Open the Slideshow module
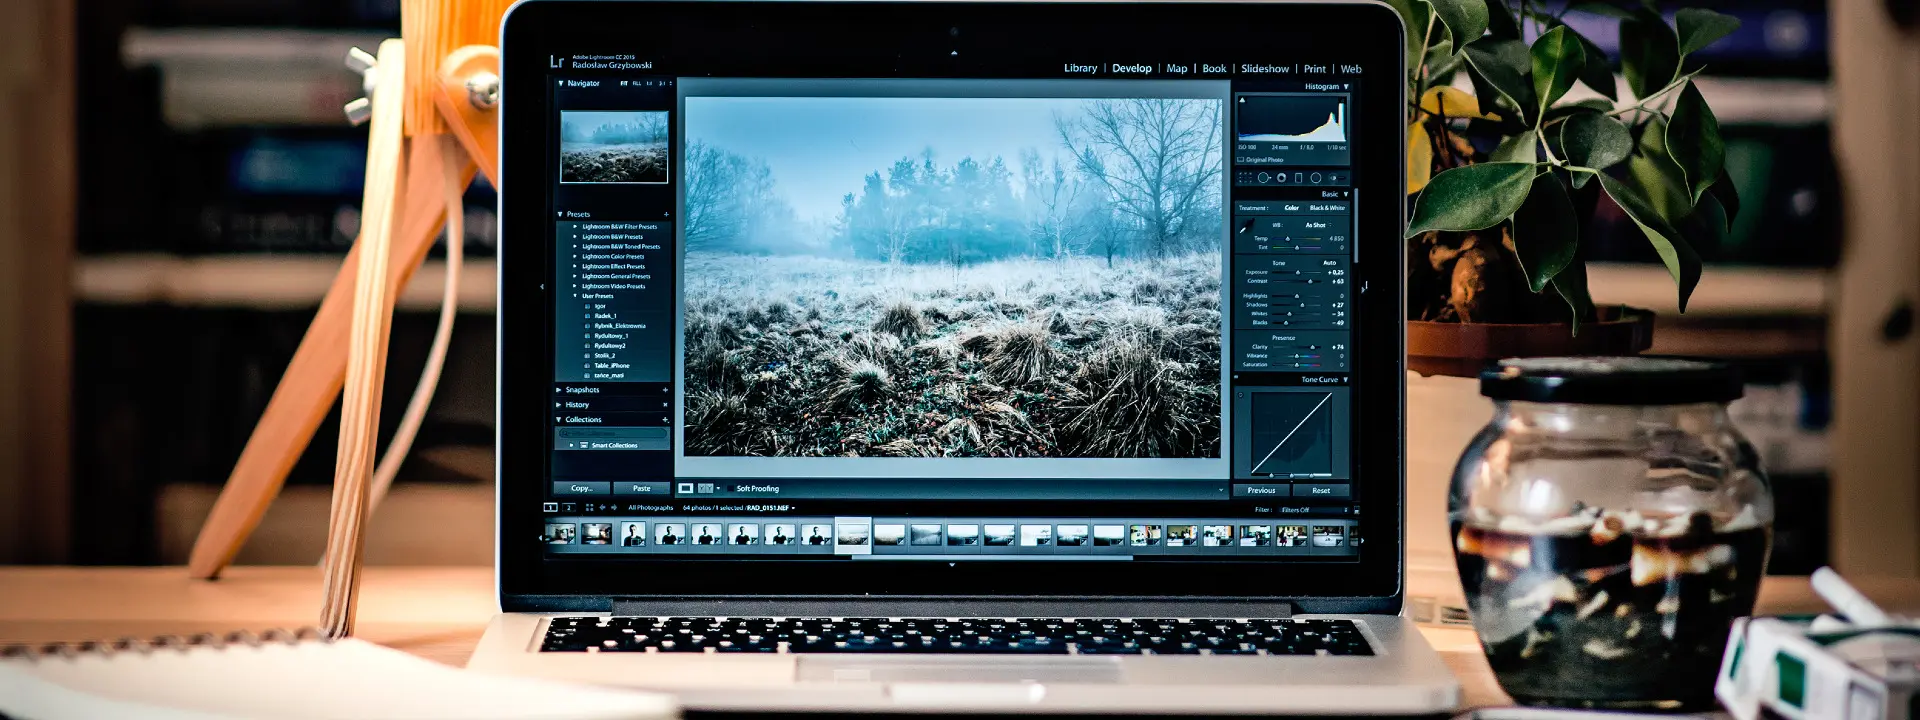This screenshot has width=1920, height=720. (x=1264, y=69)
